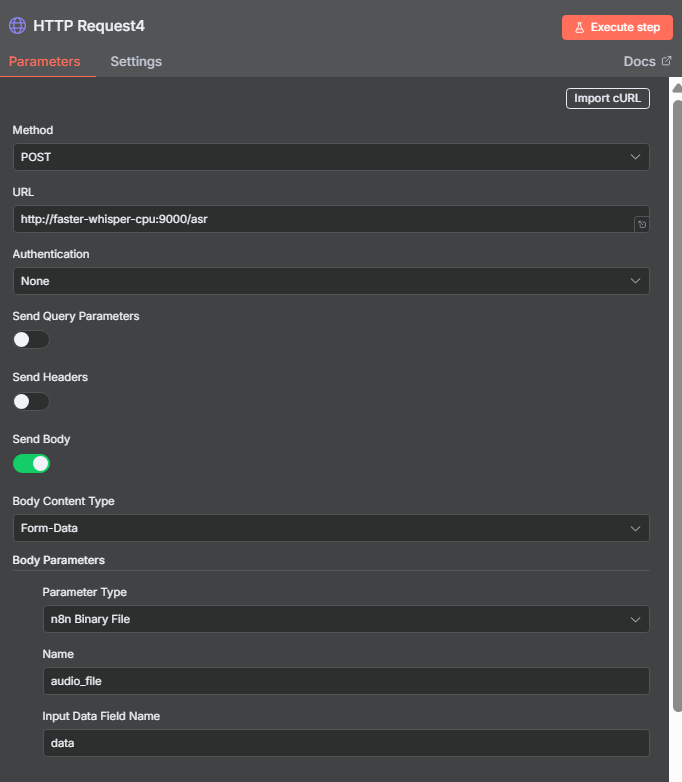
Task: Expand Parameter Type n8n Binary File dropdown
Action: (x=346, y=619)
